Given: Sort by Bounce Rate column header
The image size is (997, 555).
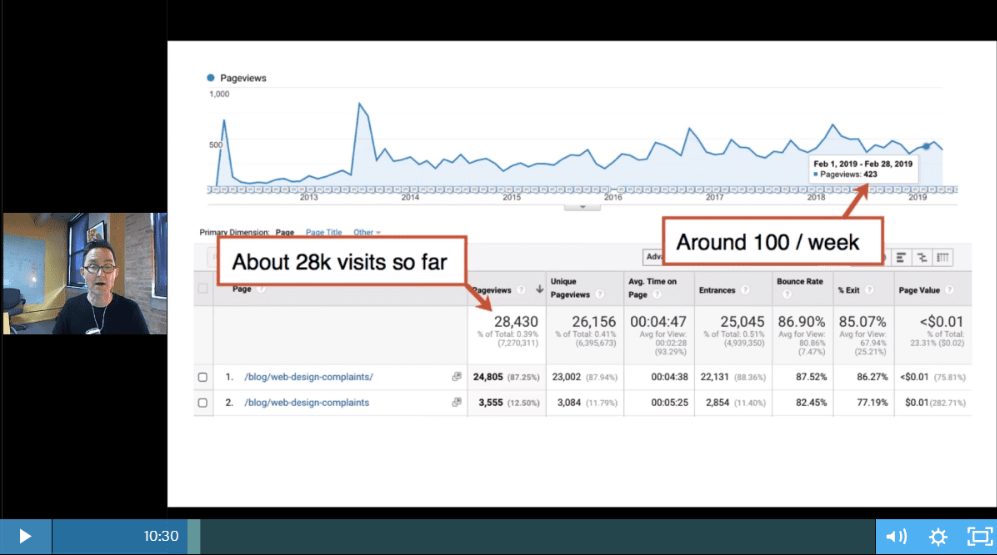Looking at the screenshot, I should point(799,281).
